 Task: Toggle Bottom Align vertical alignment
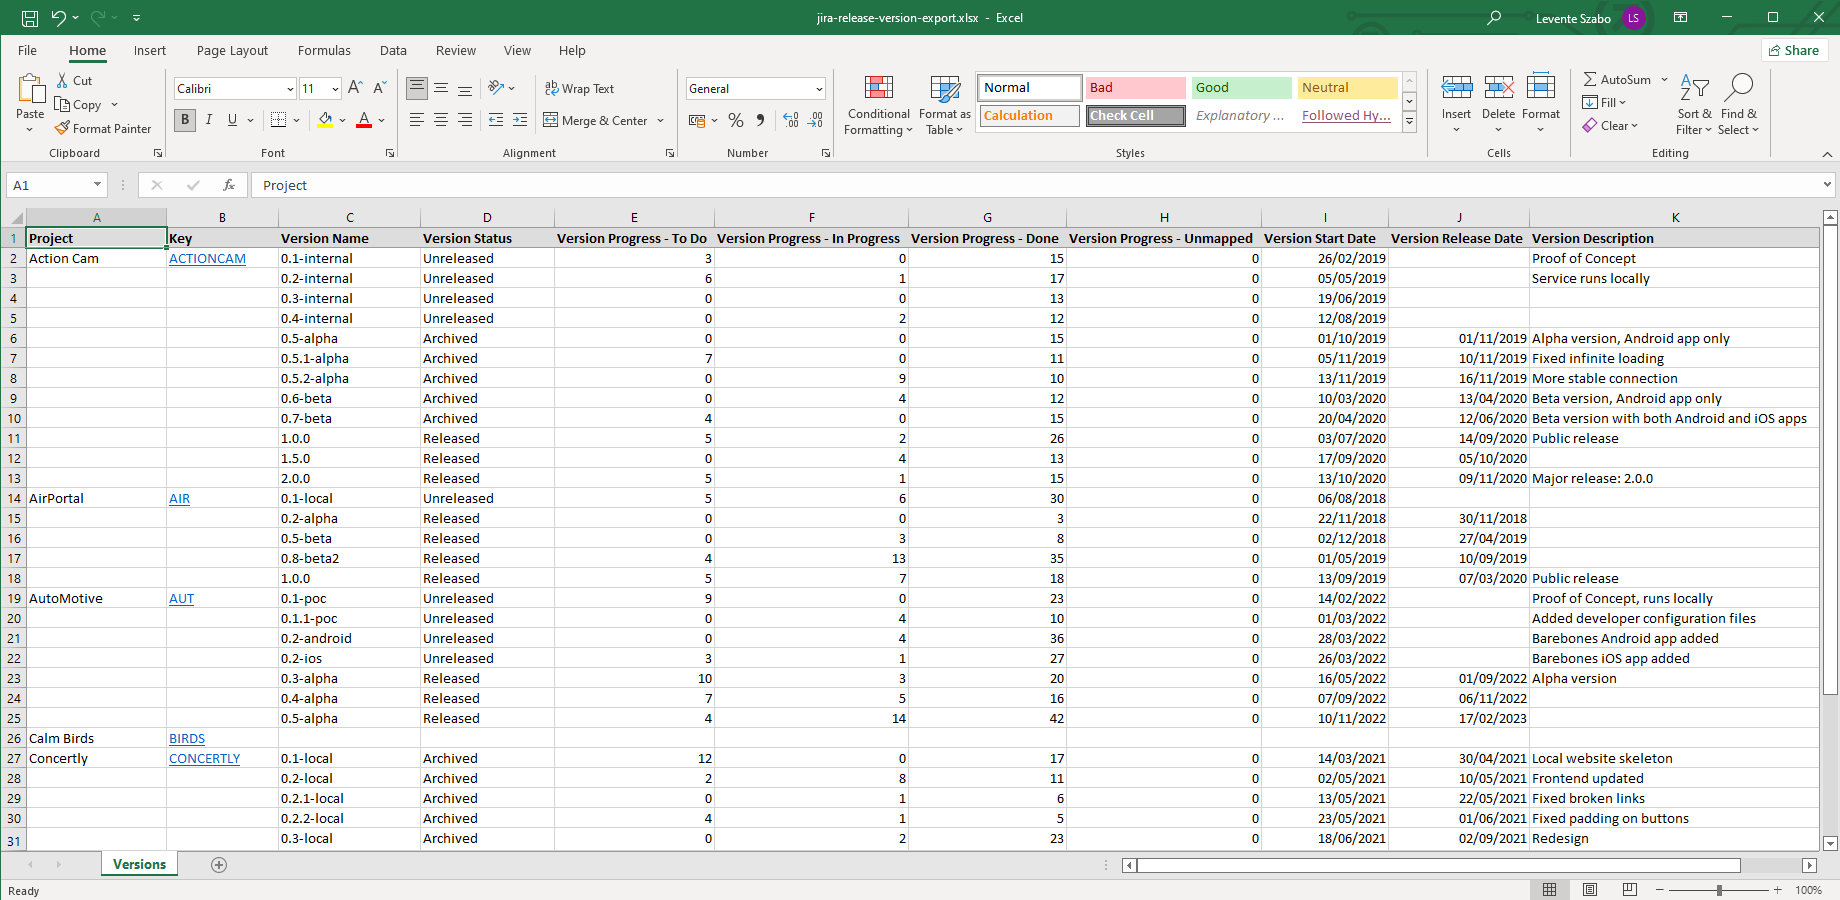click(x=465, y=88)
